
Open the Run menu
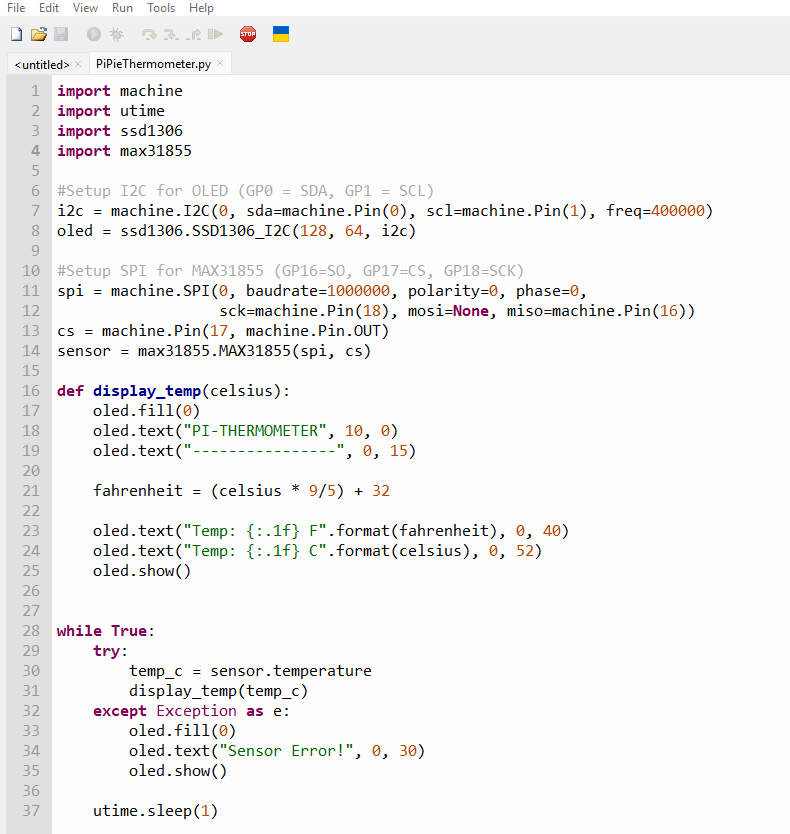pos(122,8)
